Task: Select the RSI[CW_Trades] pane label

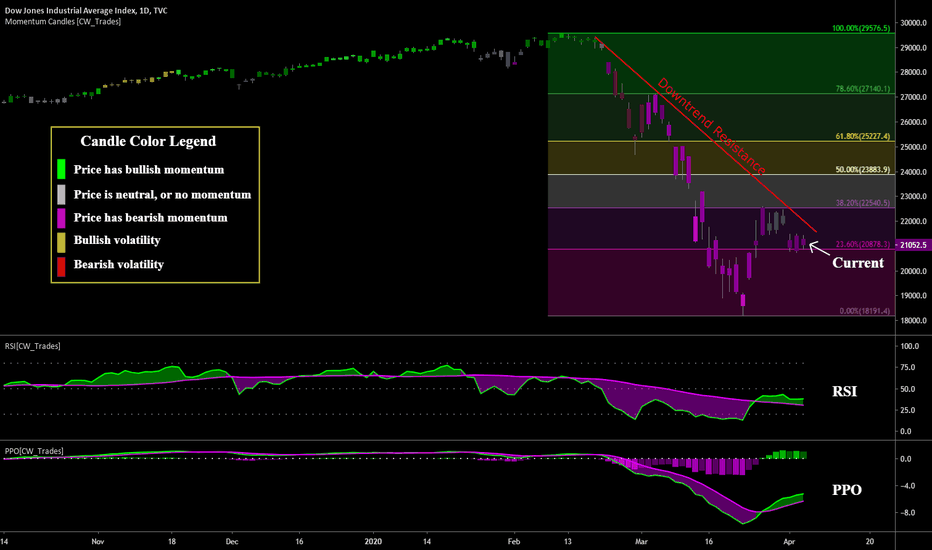Action: coord(33,346)
